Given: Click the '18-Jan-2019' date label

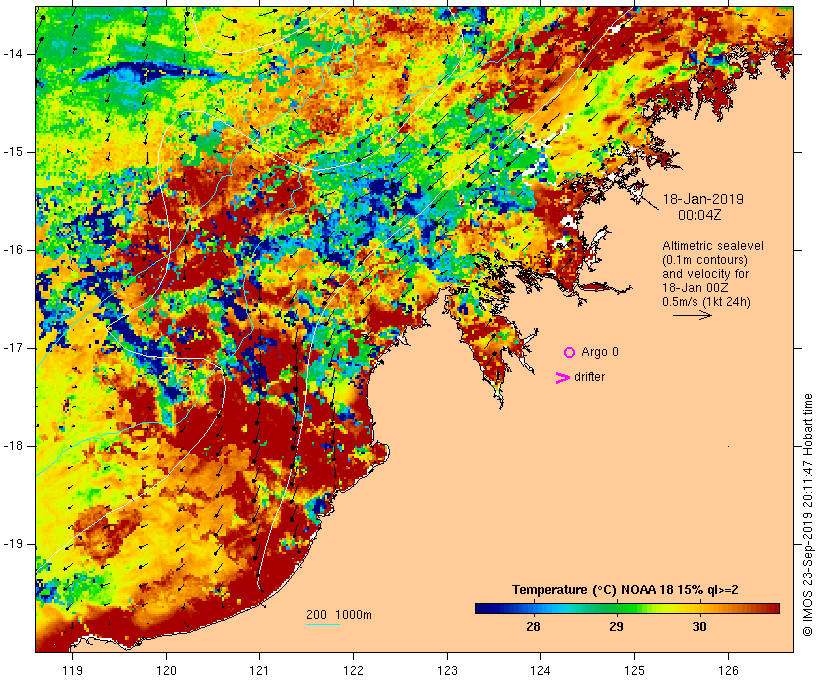Looking at the screenshot, I should click(x=703, y=199).
